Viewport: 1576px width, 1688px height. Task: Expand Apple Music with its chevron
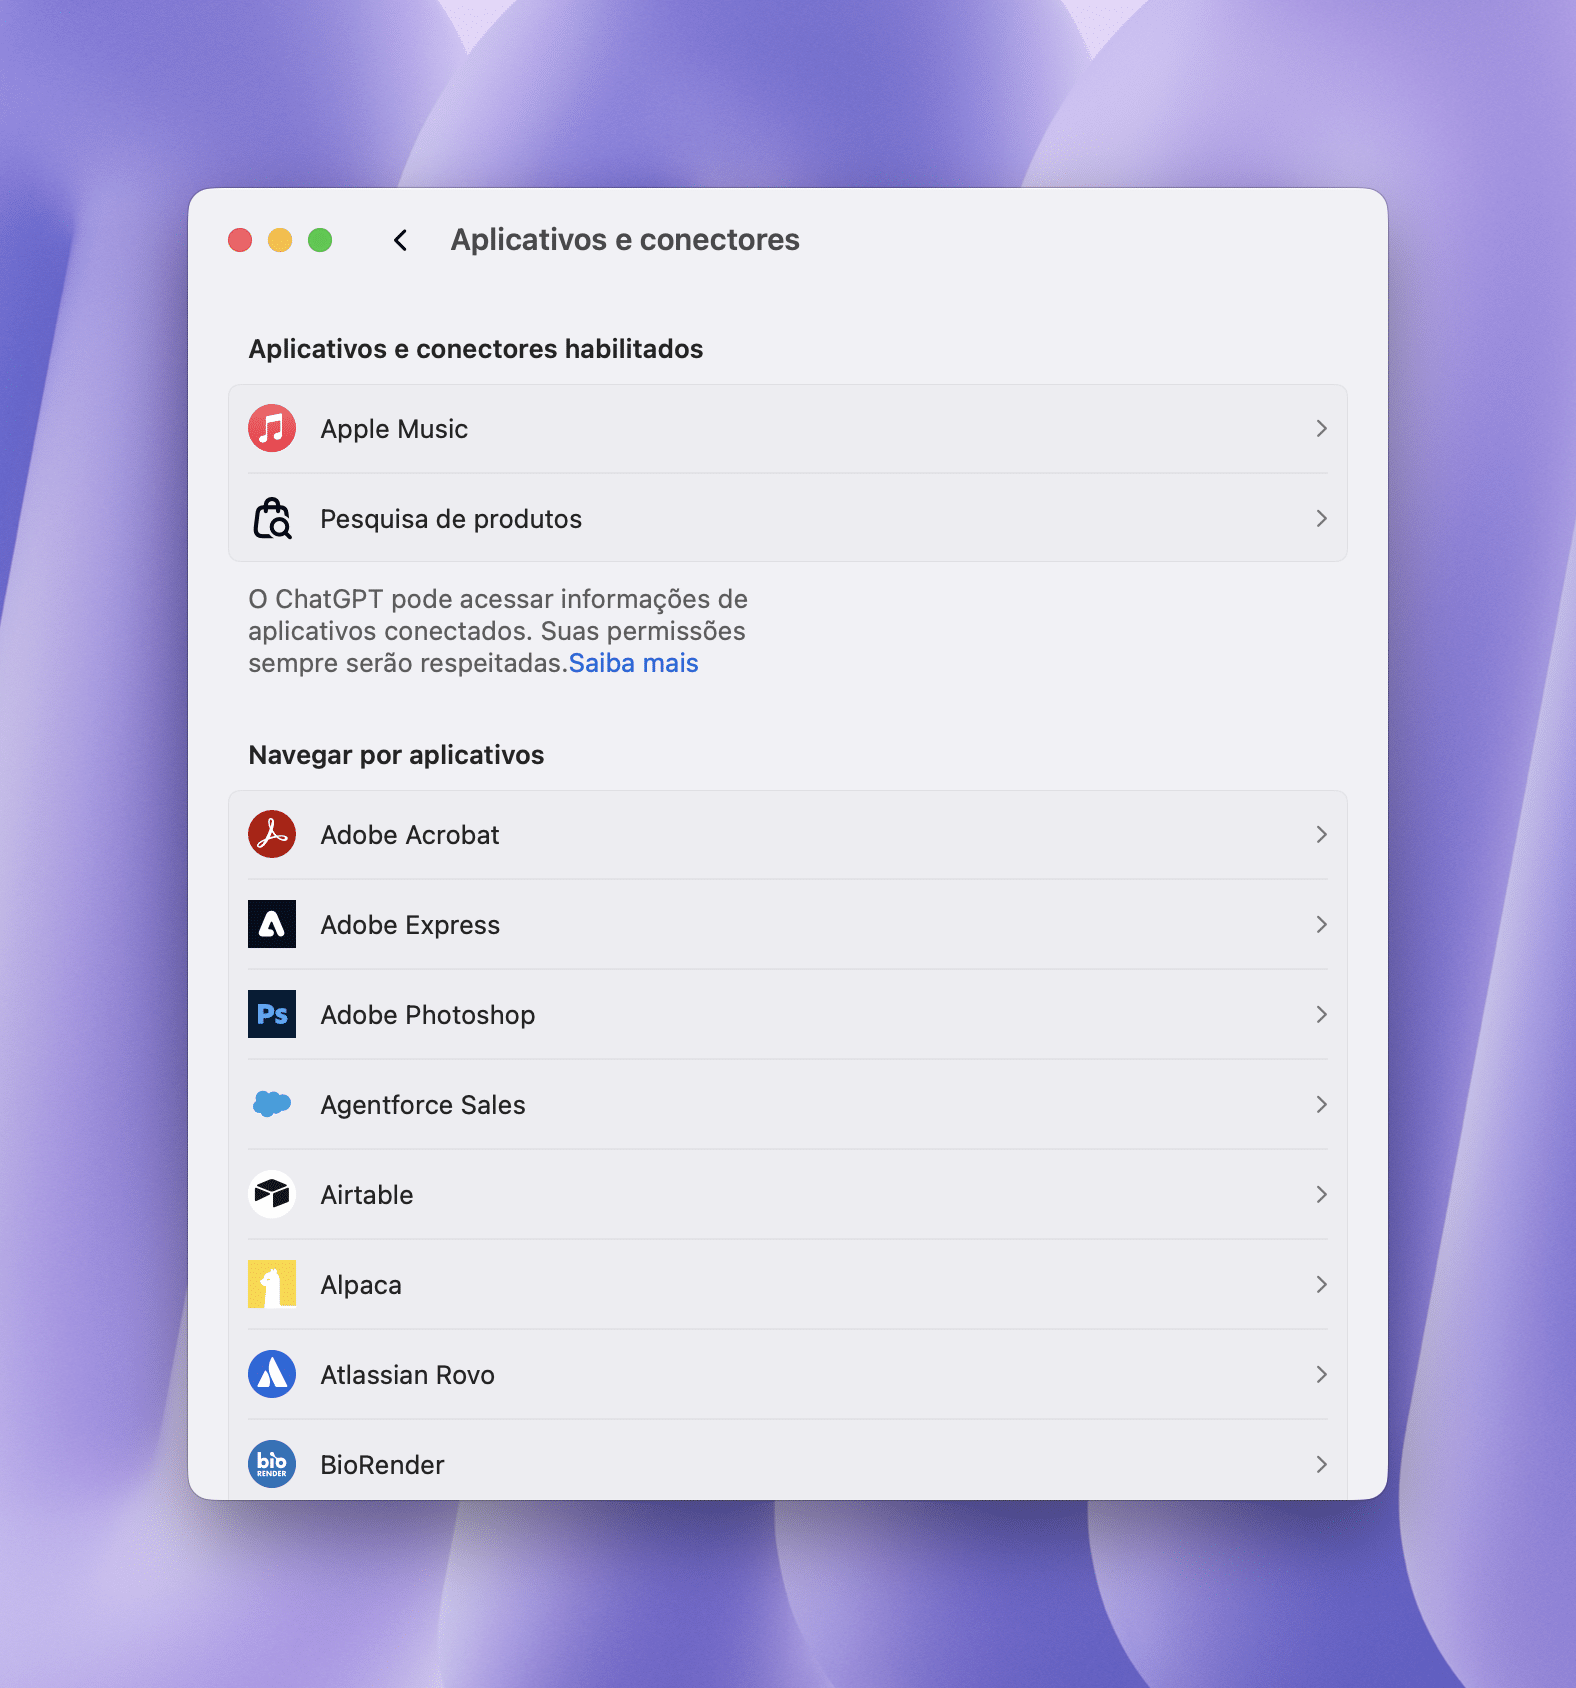pos(1321,429)
